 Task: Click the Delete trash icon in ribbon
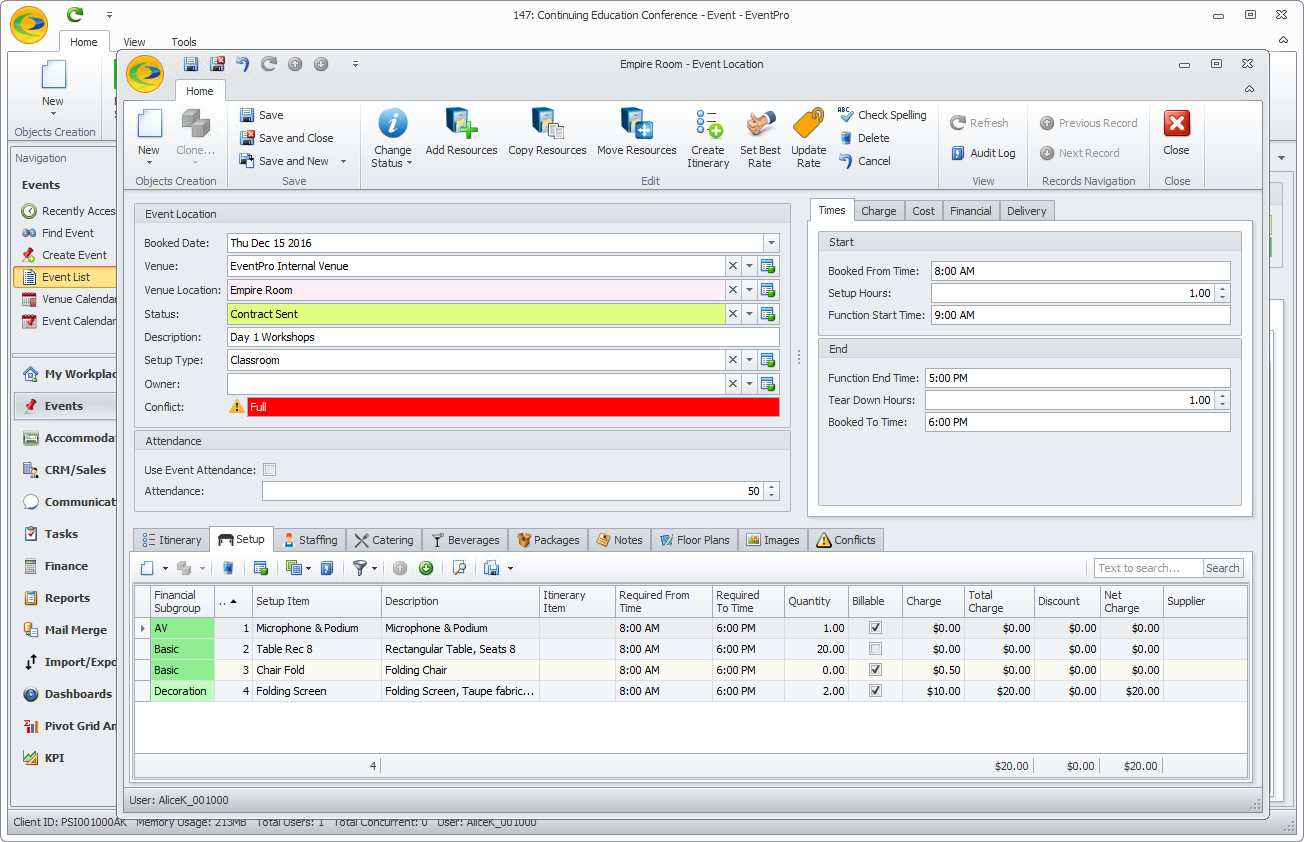[x=846, y=138]
